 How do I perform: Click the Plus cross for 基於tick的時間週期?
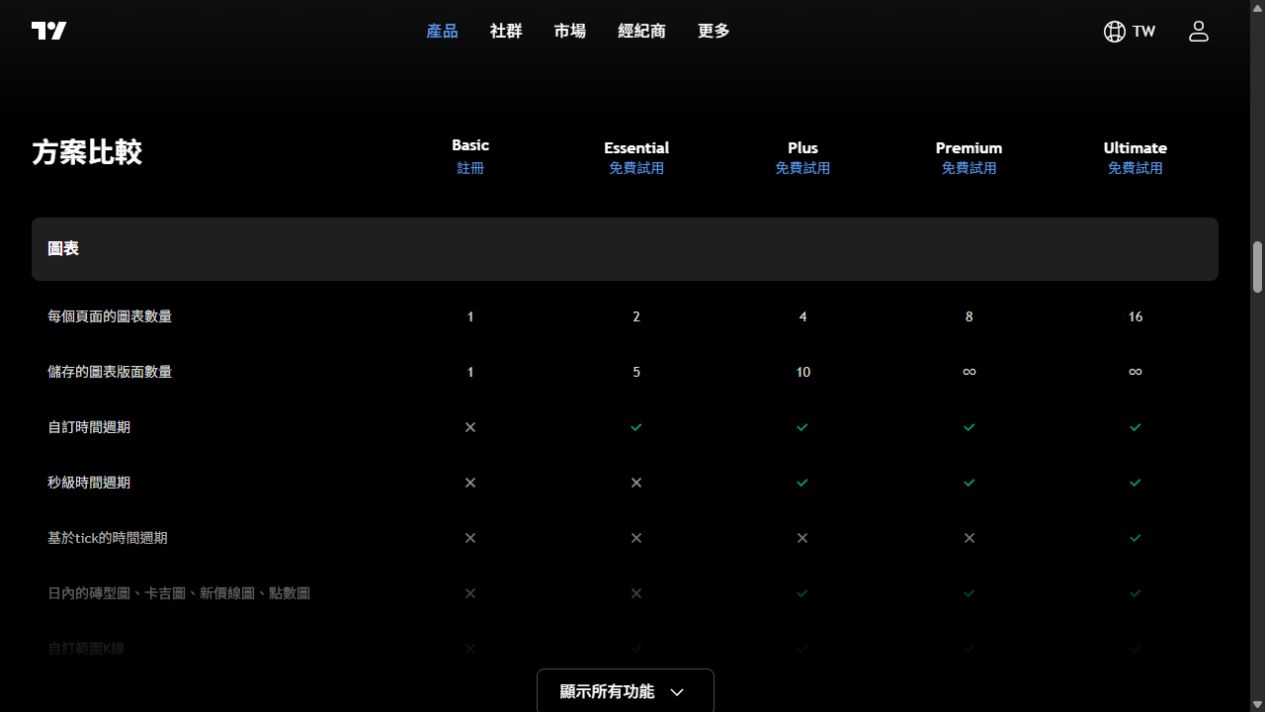tap(802, 538)
